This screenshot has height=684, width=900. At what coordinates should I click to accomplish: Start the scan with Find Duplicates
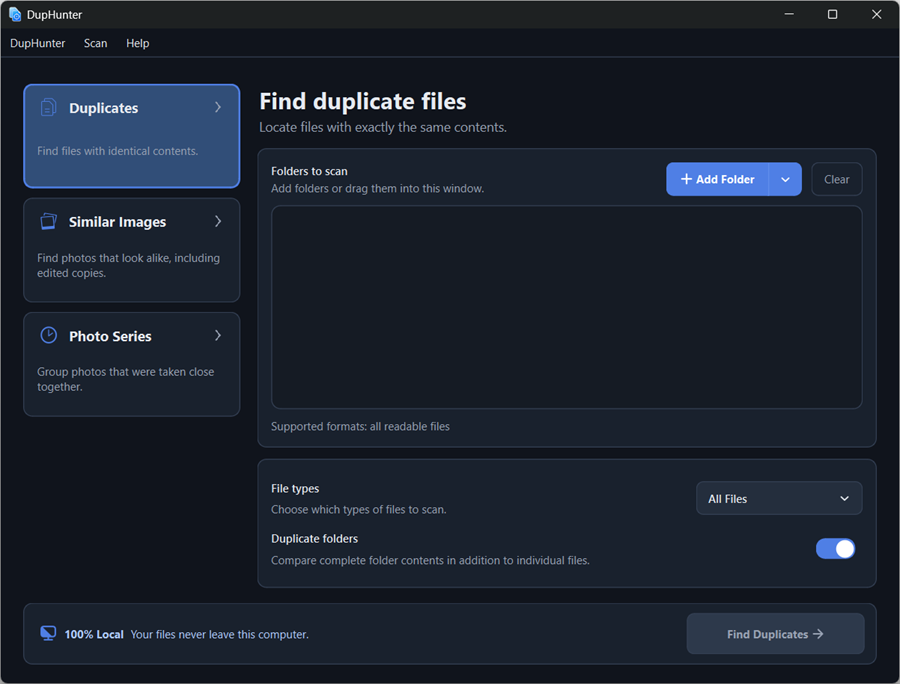click(775, 634)
